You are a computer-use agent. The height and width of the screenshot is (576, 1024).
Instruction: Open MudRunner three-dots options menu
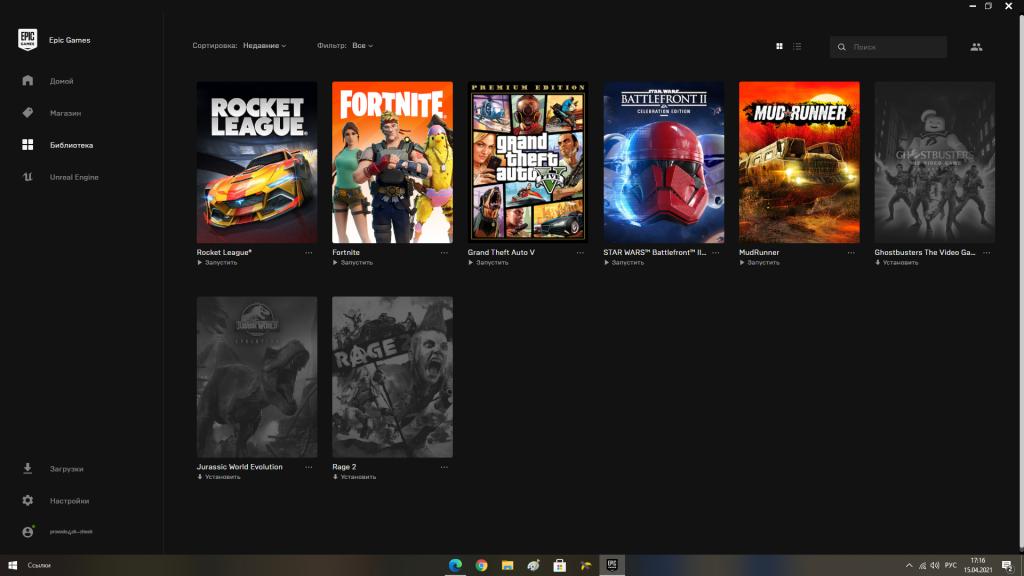click(851, 253)
